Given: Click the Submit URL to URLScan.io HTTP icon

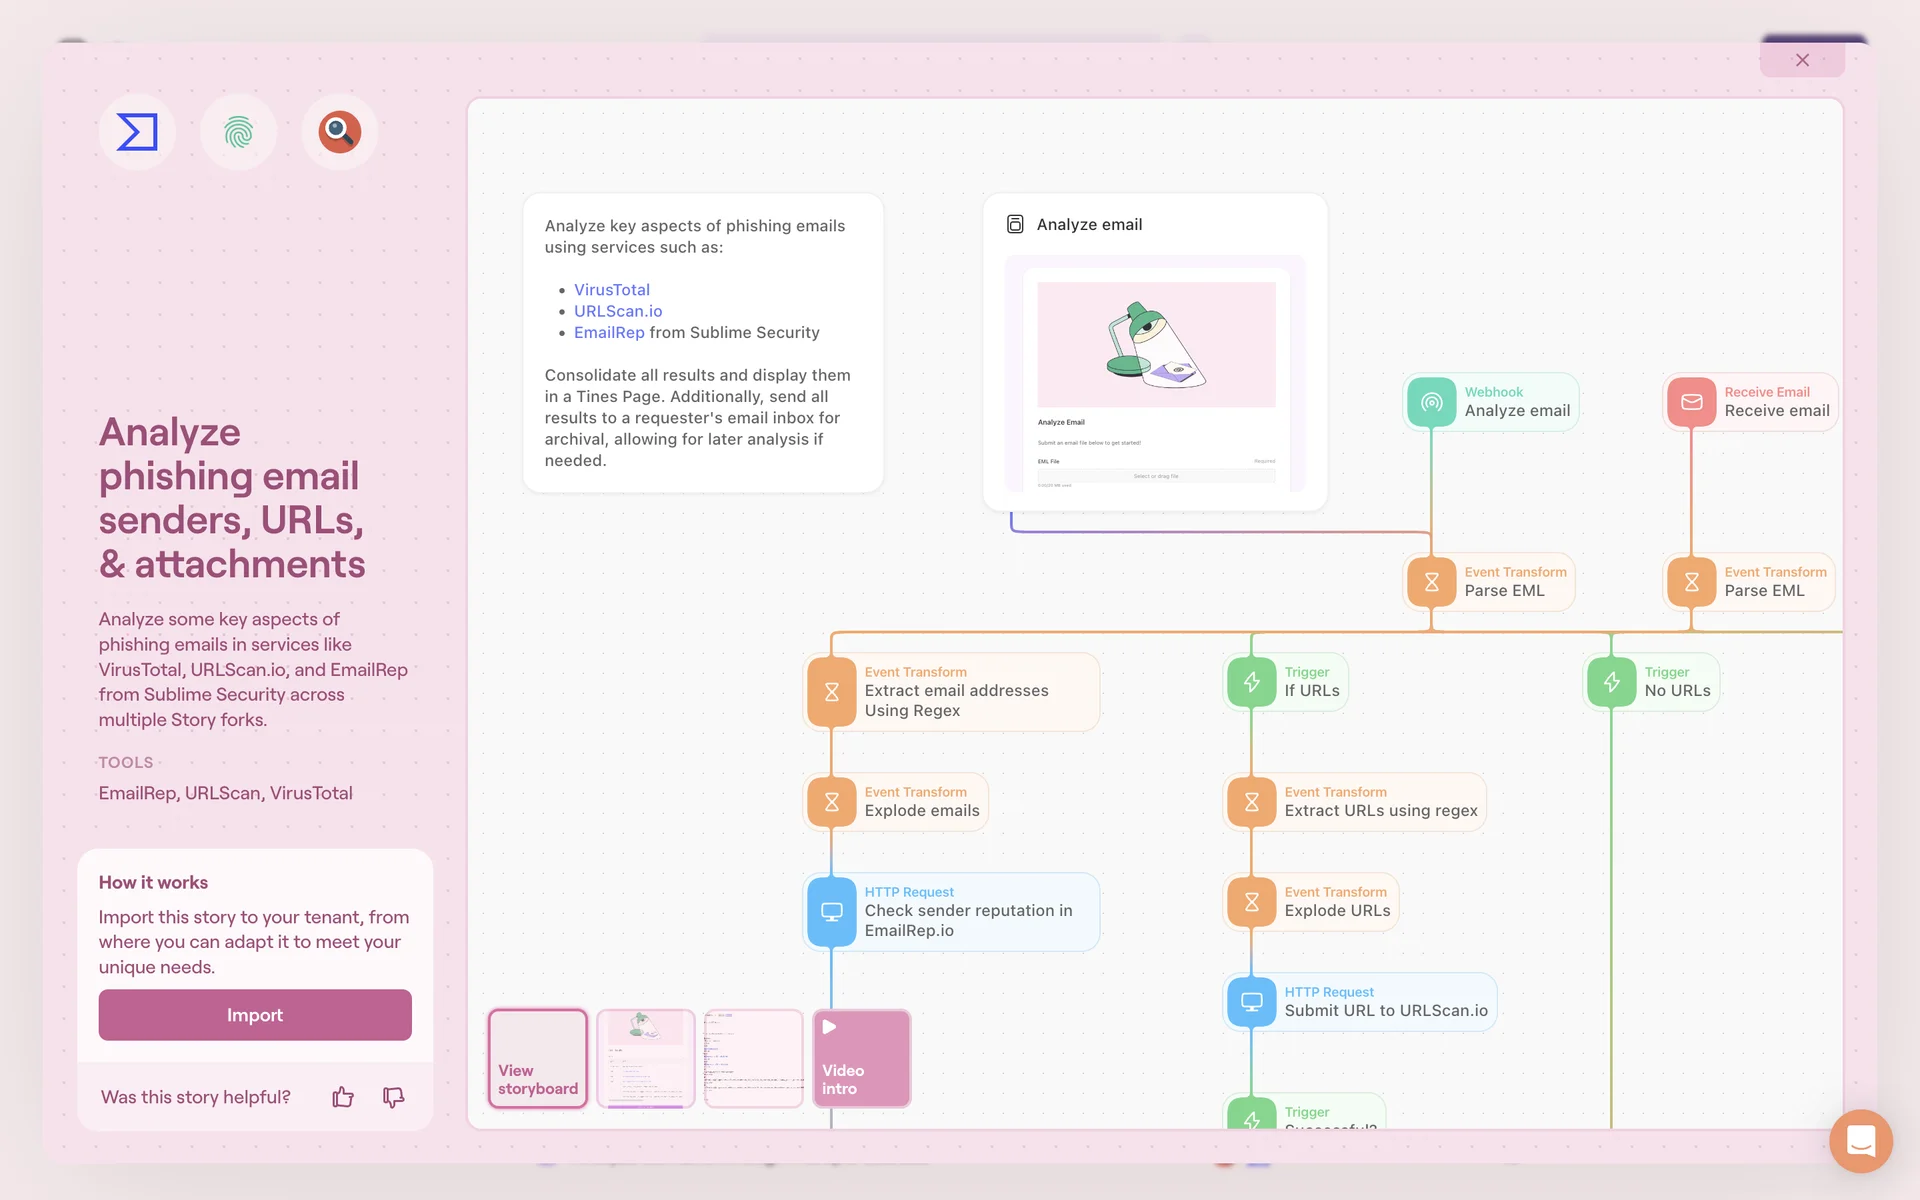Looking at the screenshot, I should pyautogui.click(x=1251, y=1002).
